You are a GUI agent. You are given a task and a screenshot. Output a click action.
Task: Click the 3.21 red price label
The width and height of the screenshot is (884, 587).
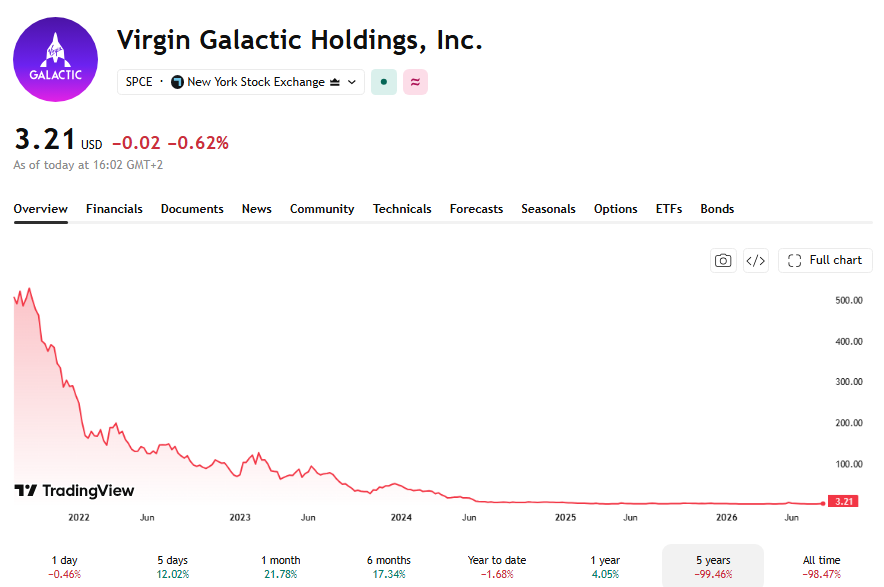coord(843,501)
